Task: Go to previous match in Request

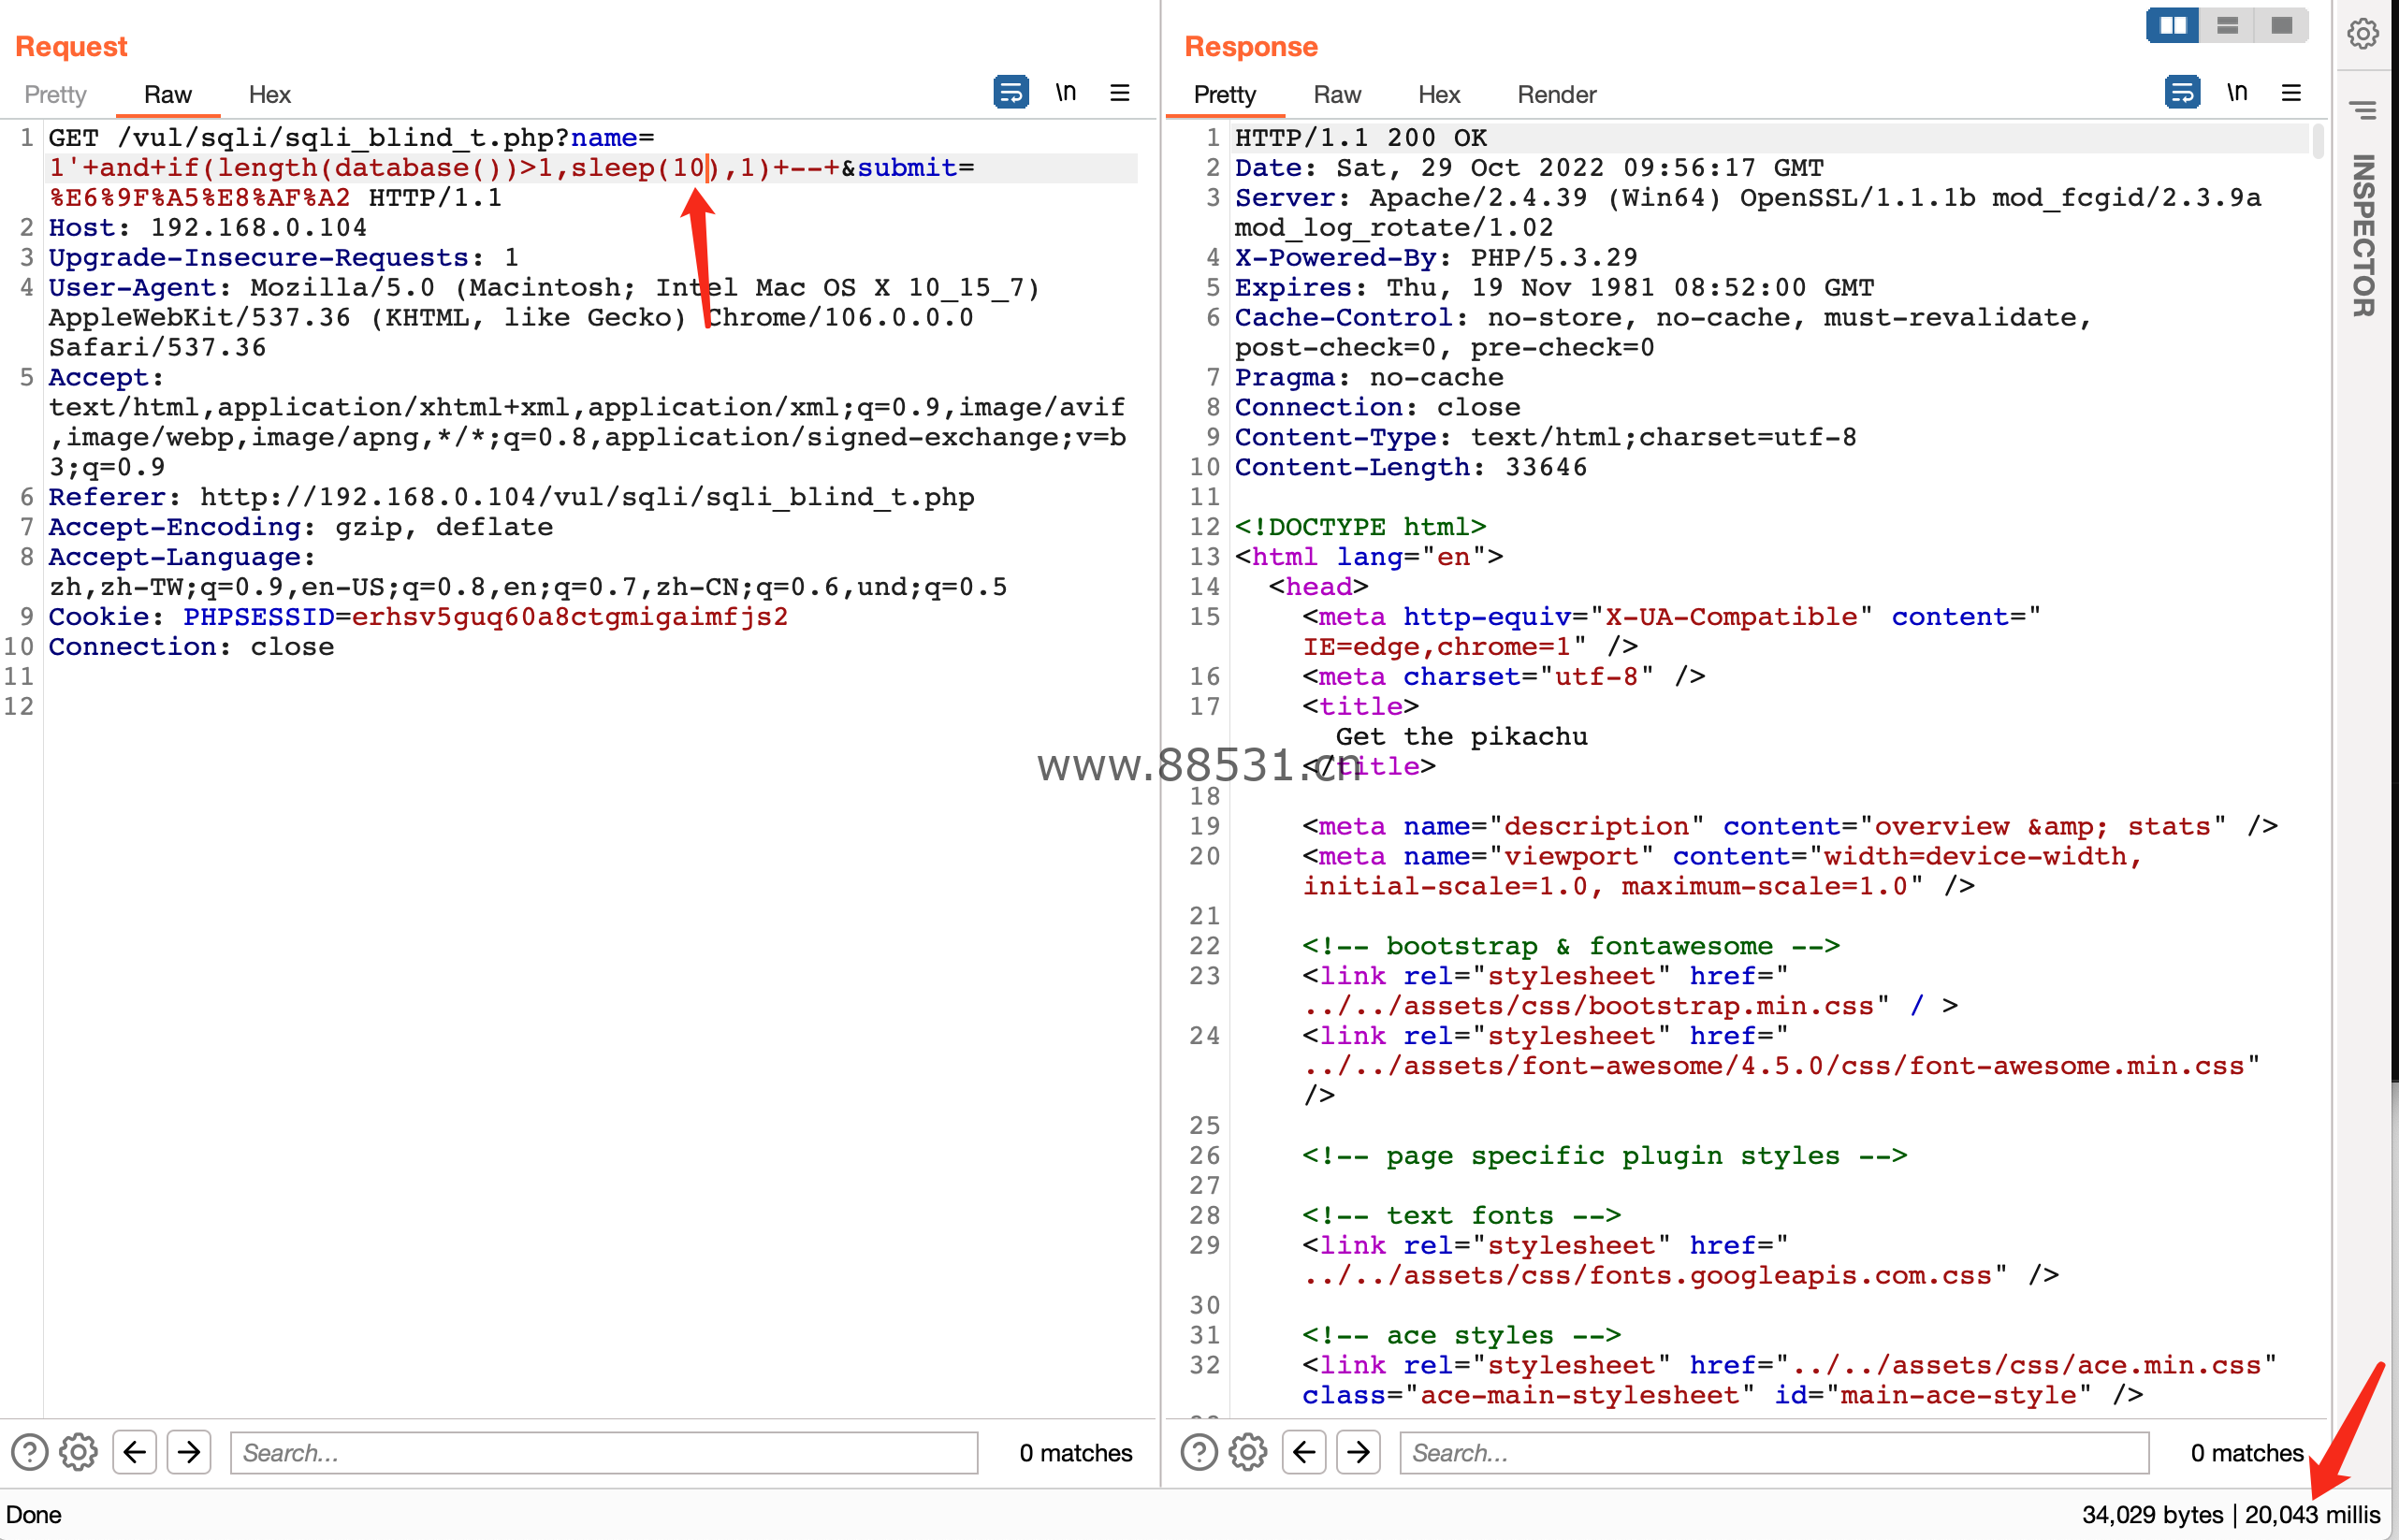Action: point(135,1452)
